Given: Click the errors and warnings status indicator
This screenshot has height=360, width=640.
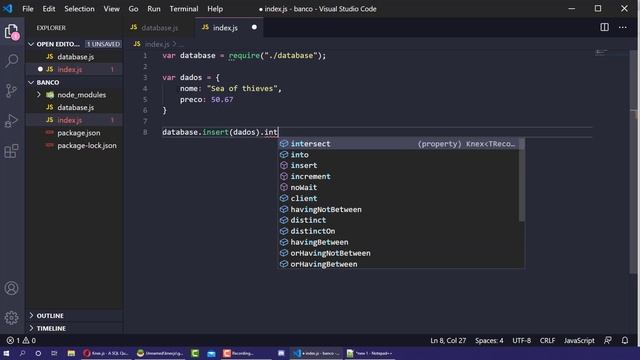Looking at the screenshot, I should click(x=21, y=340).
